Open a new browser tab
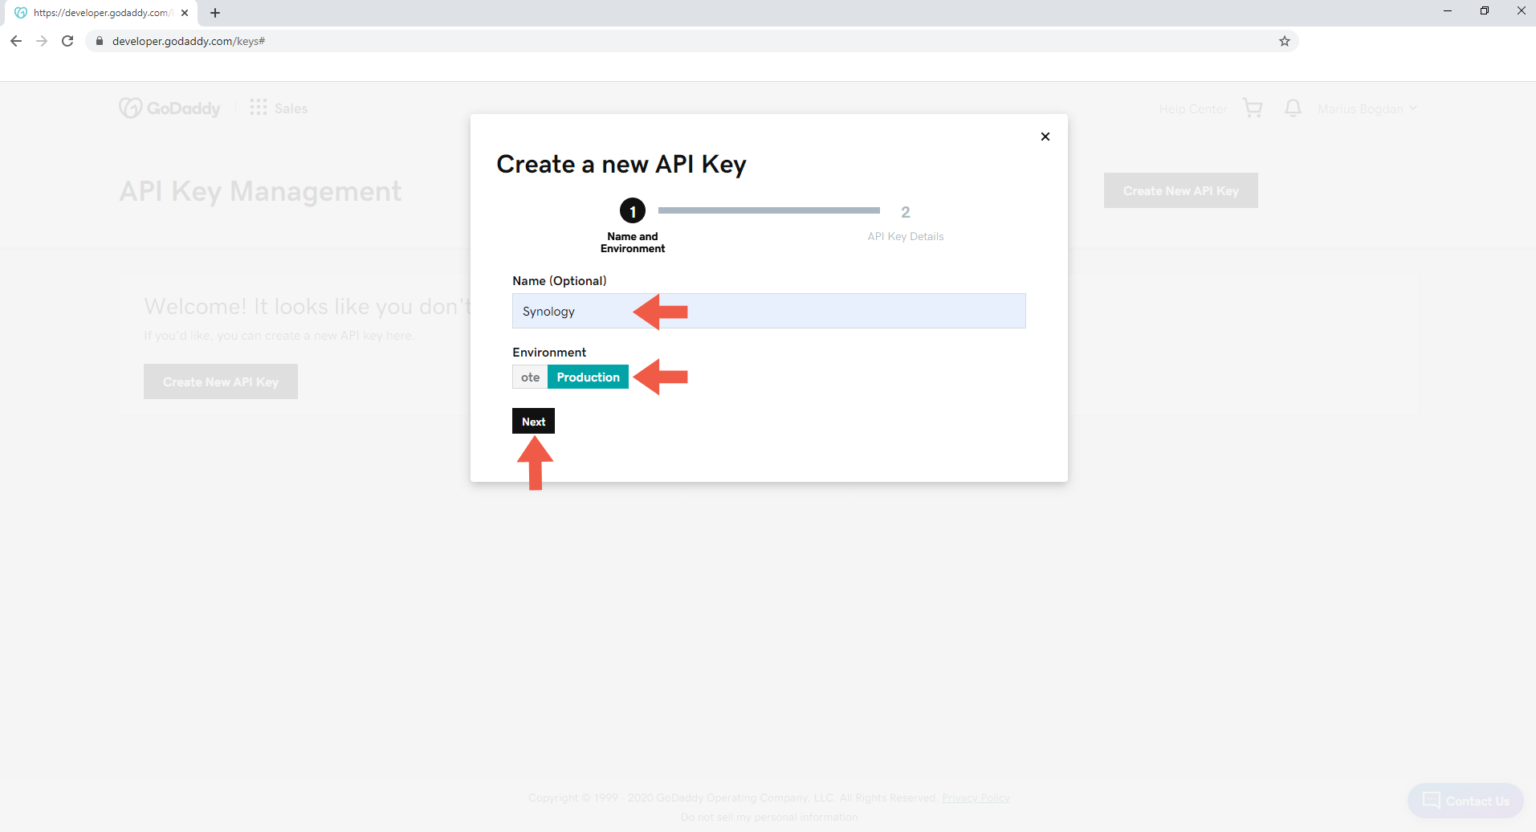 click(214, 13)
